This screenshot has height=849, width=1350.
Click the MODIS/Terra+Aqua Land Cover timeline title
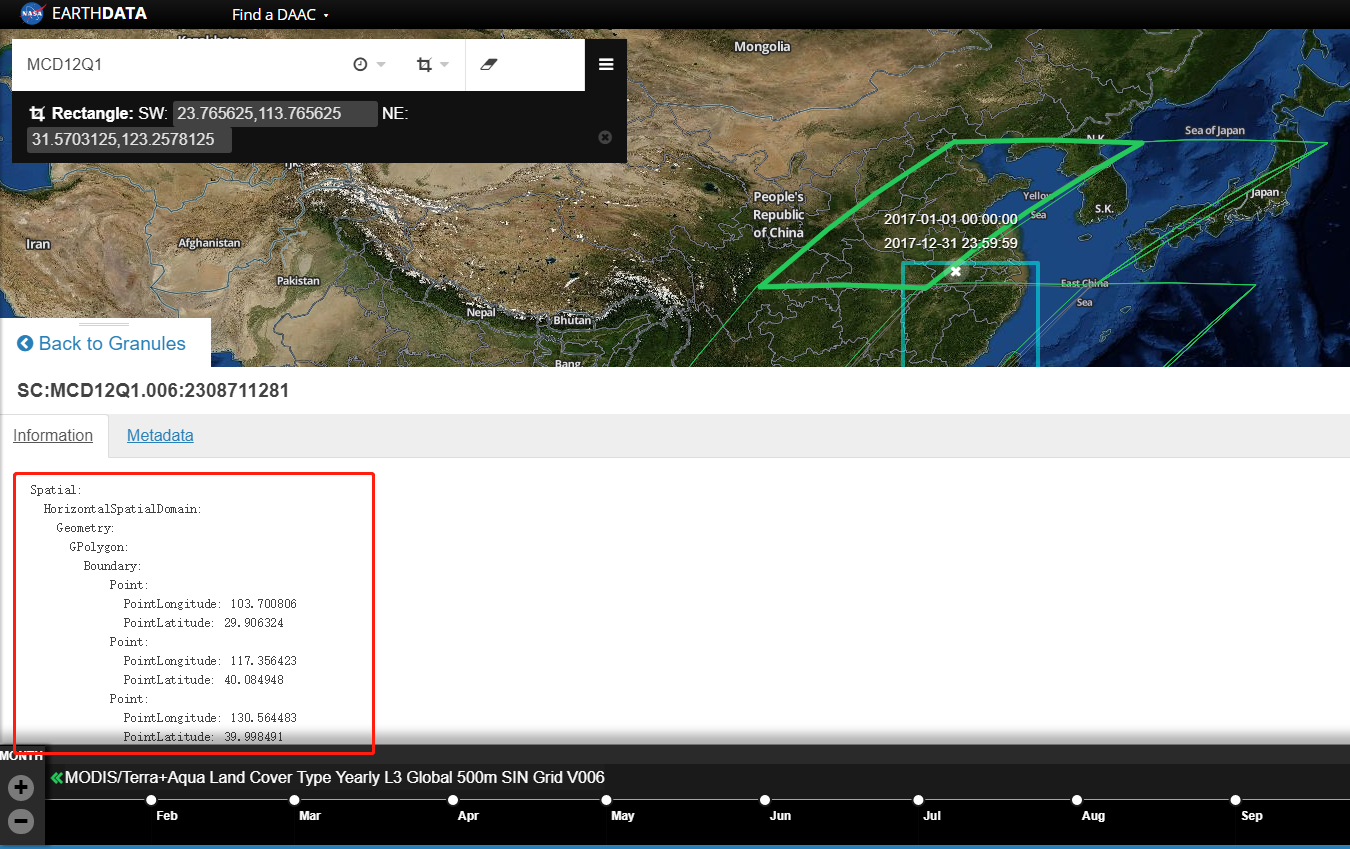(x=335, y=778)
